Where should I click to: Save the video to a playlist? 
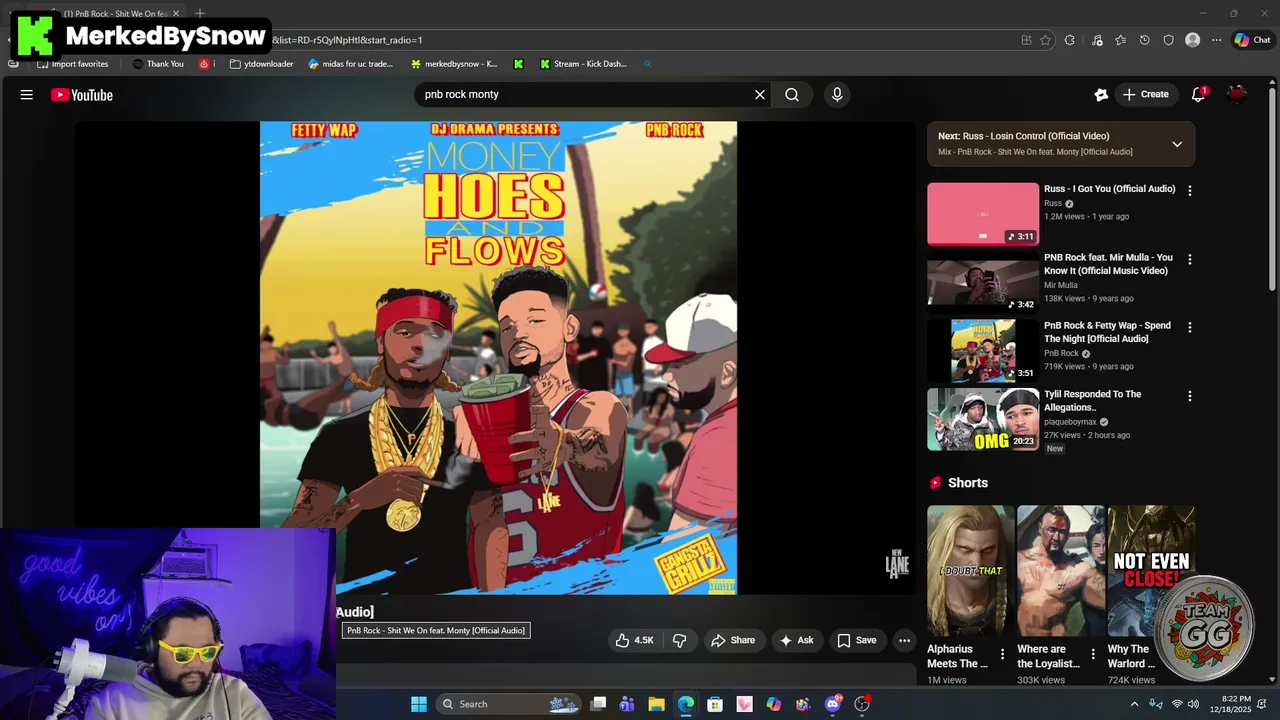[x=857, y=641]
